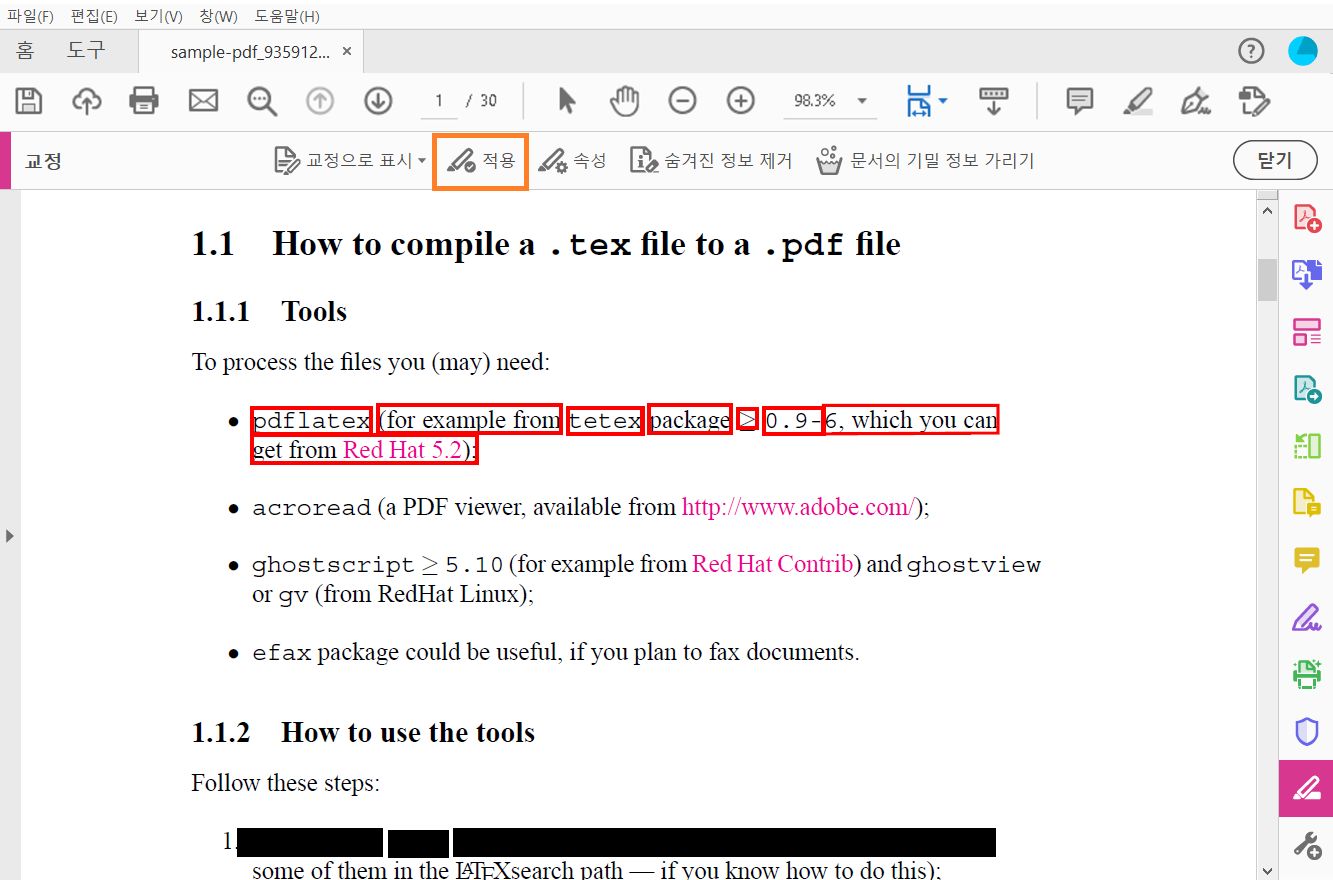
Task: Click the stamp tool icon
Action: (1254, 100)
